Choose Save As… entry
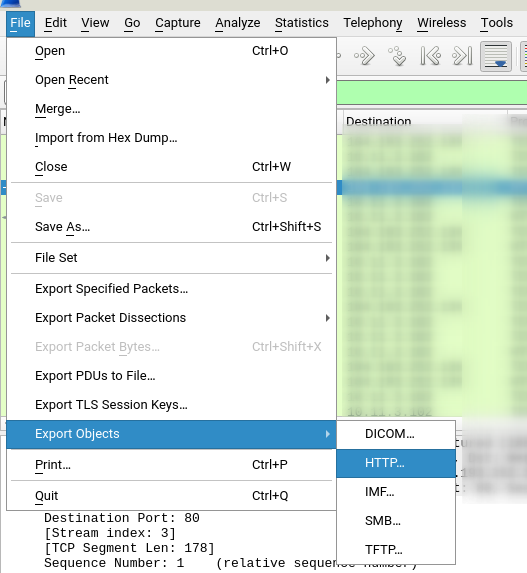 pyautogui.click(x=171, y=227)
